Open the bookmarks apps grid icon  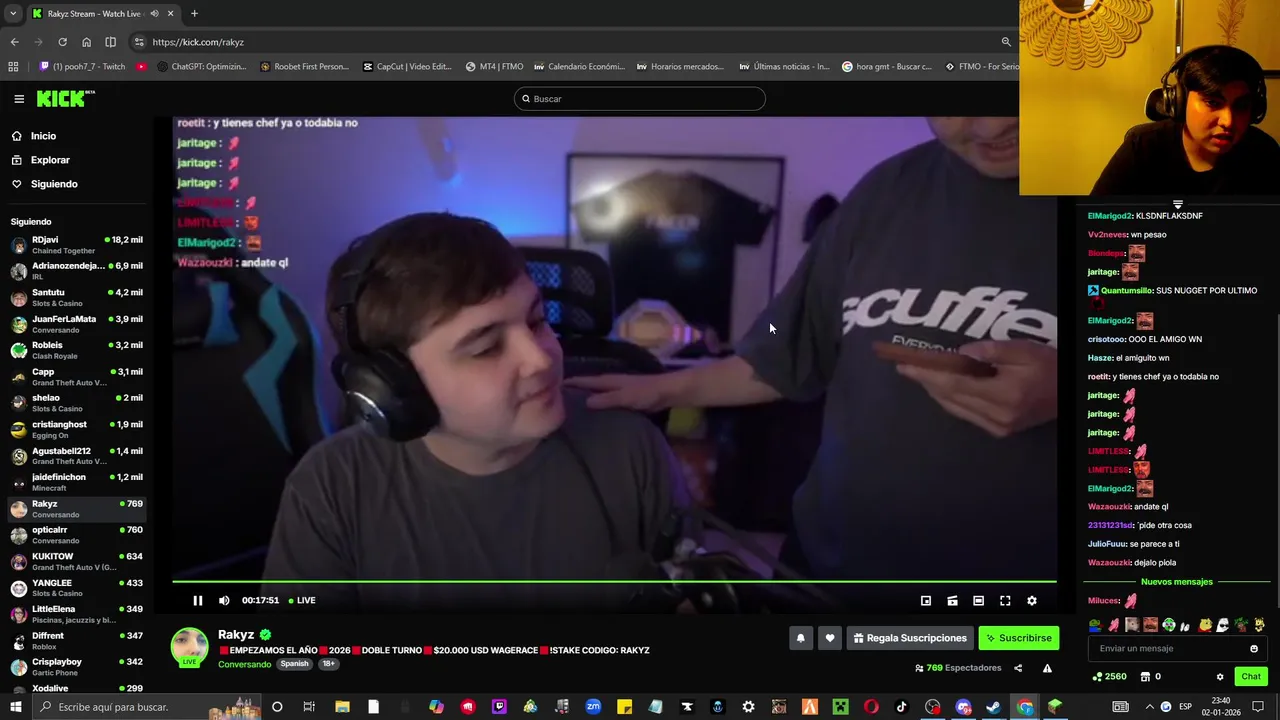pyautogui.click(x=13, y=67)
